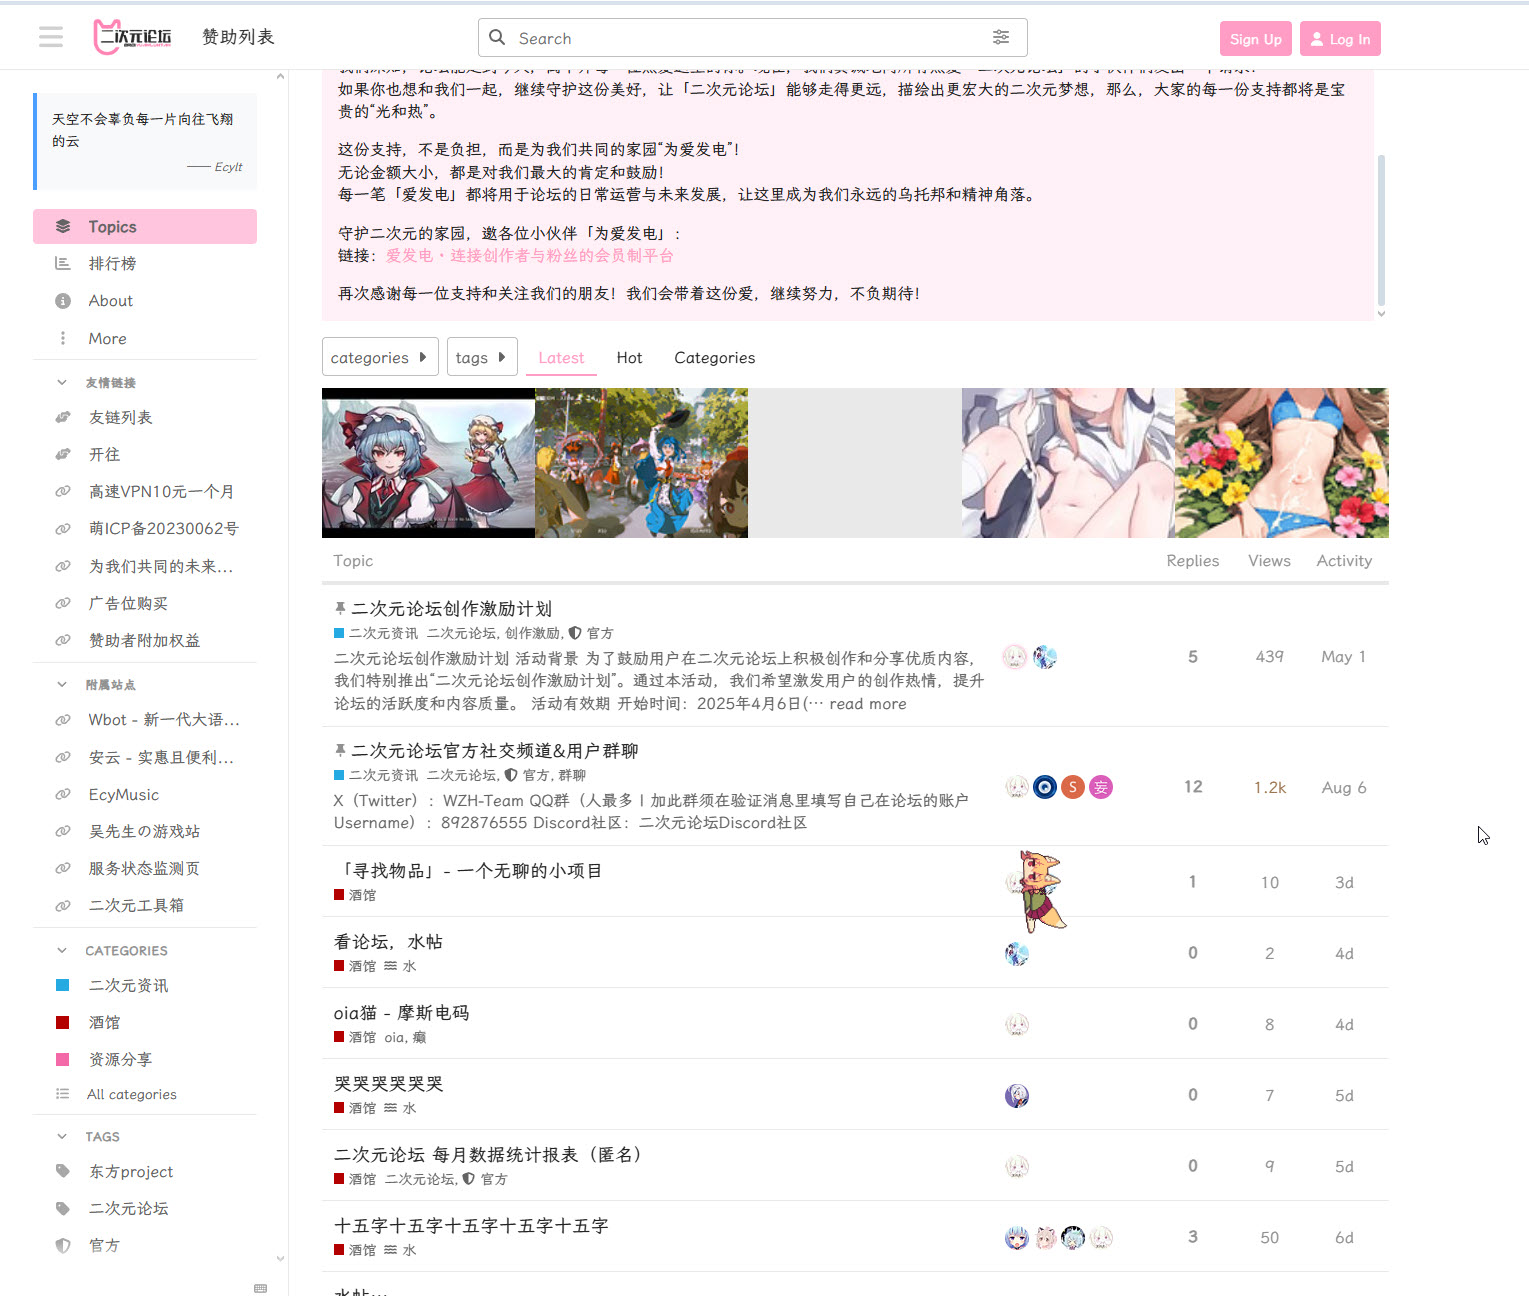Click the About info icon
Image resolution: width=1529 pixels, height=1296 pixels.
coord(63,301)
